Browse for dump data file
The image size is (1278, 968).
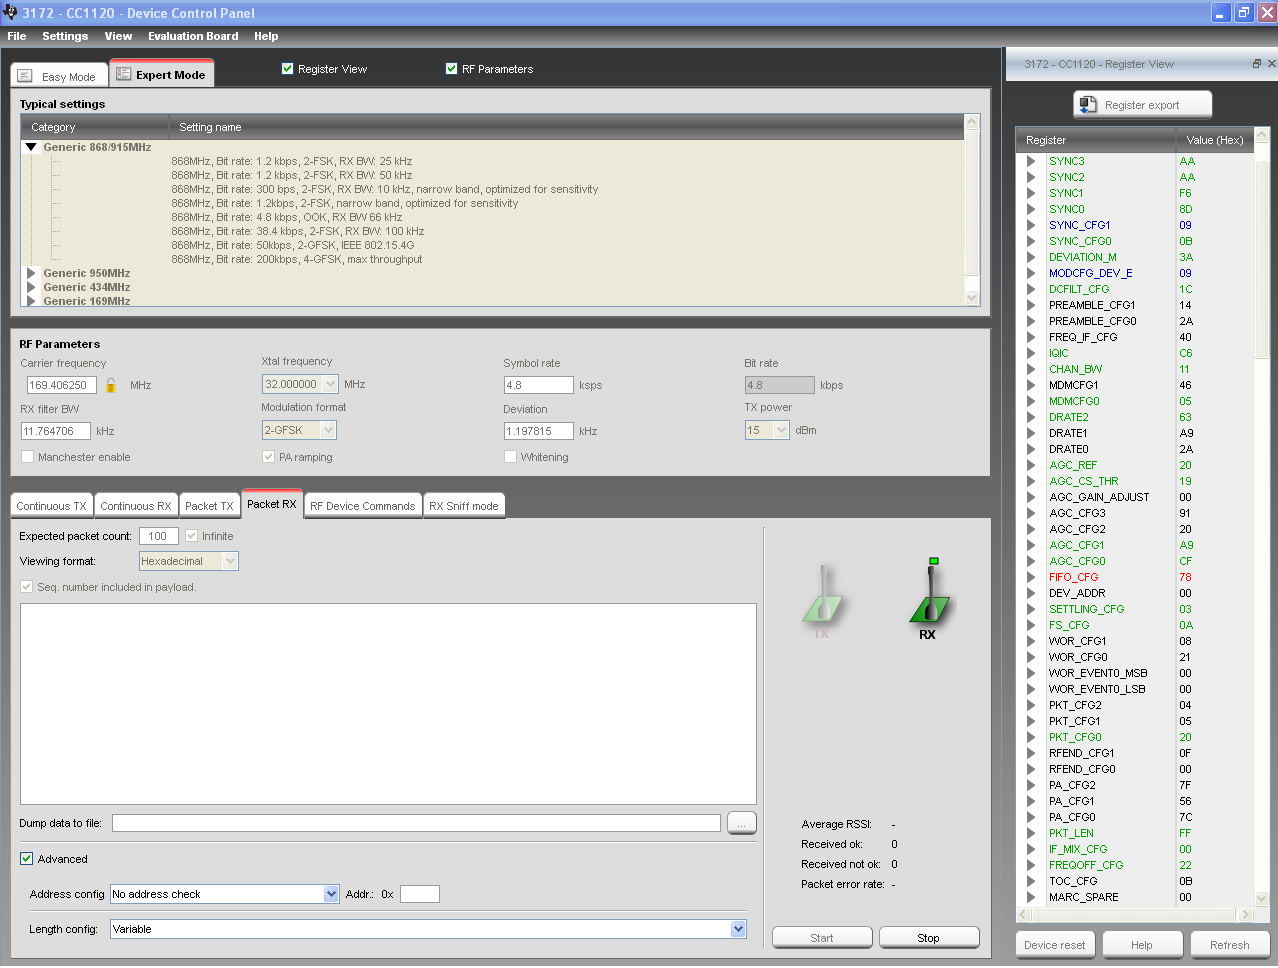[x=741, y=823]
